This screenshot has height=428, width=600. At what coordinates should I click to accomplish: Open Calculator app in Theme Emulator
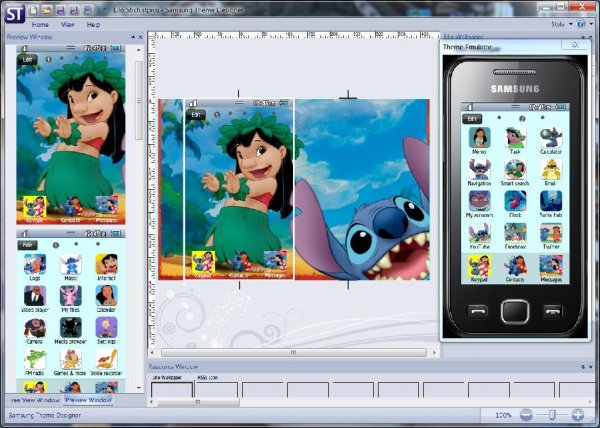[551, 140]
